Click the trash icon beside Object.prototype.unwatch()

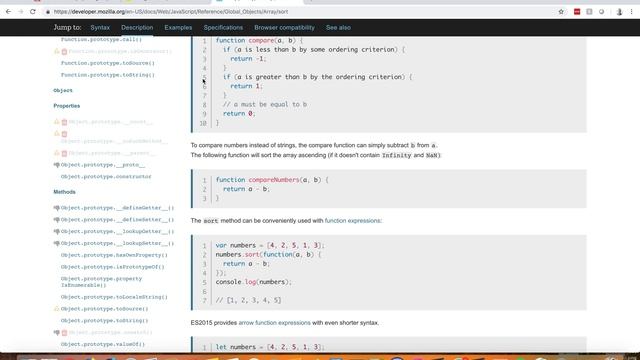64,333
